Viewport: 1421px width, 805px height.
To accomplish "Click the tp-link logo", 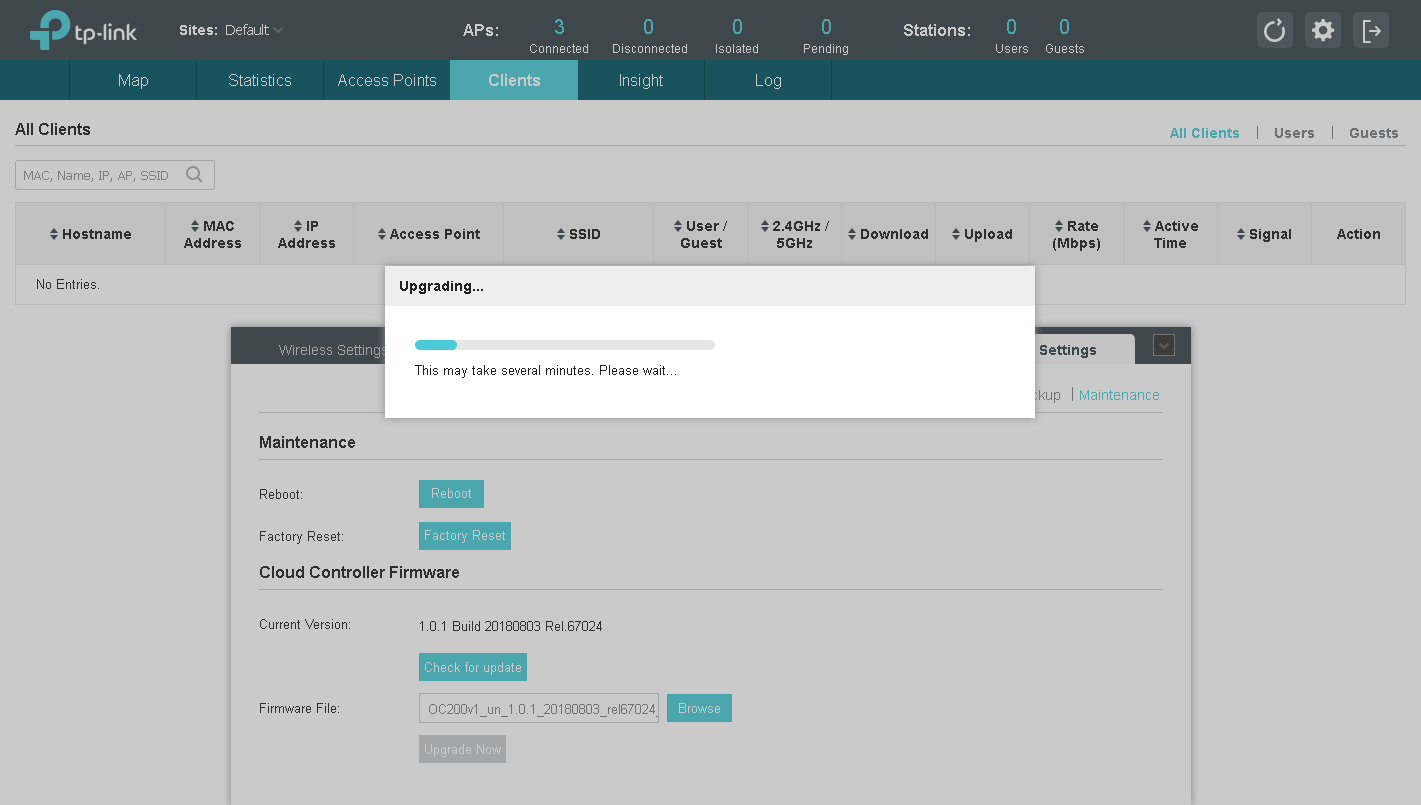I will 83,30.
